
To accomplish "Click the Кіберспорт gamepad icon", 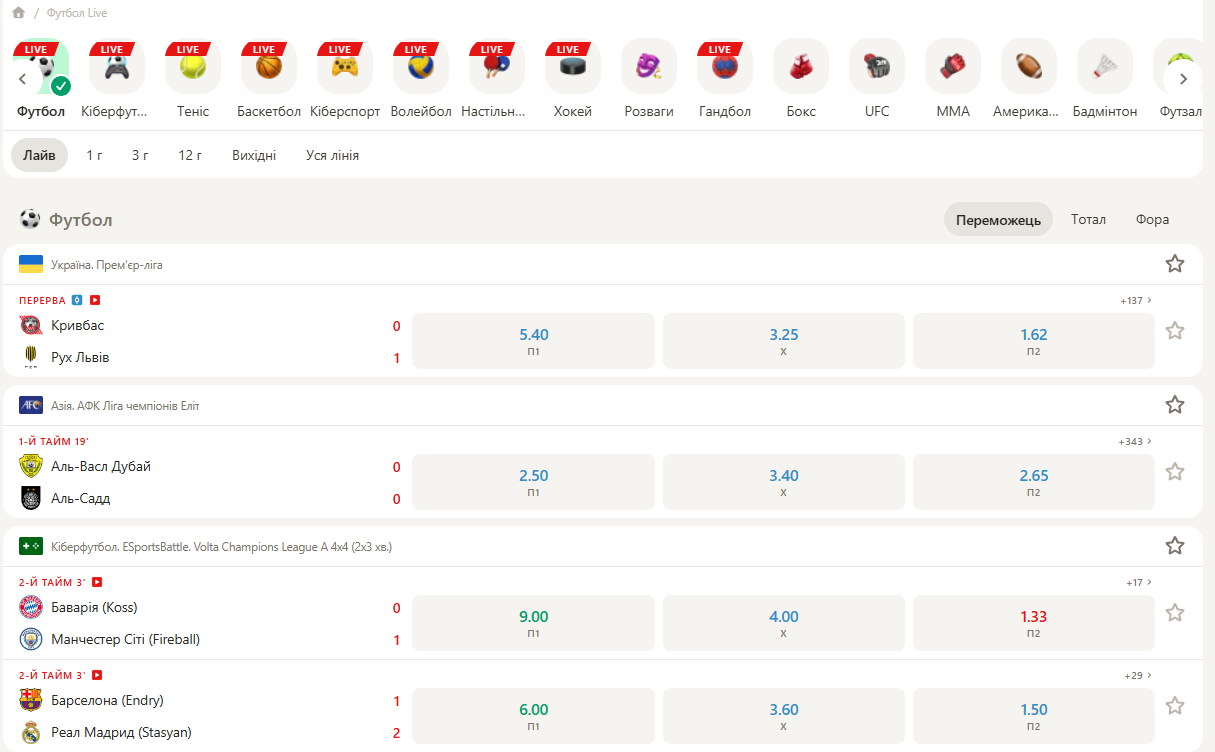I will click(x=345, y=67).
